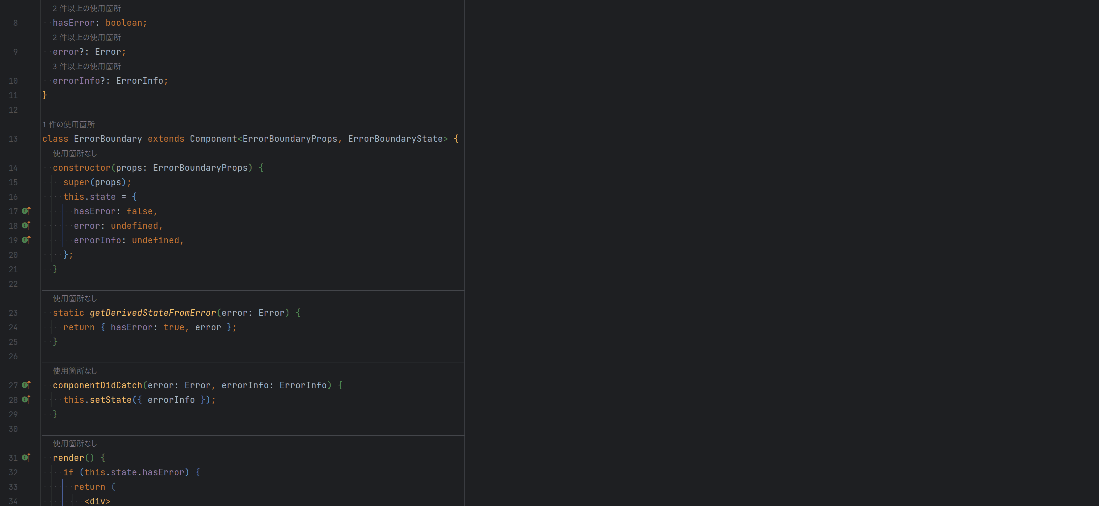Image resolution: width=1099 pixels, height=506 pixels.
Task: Click line number 23 in the gutter
Action: [13, 313]
